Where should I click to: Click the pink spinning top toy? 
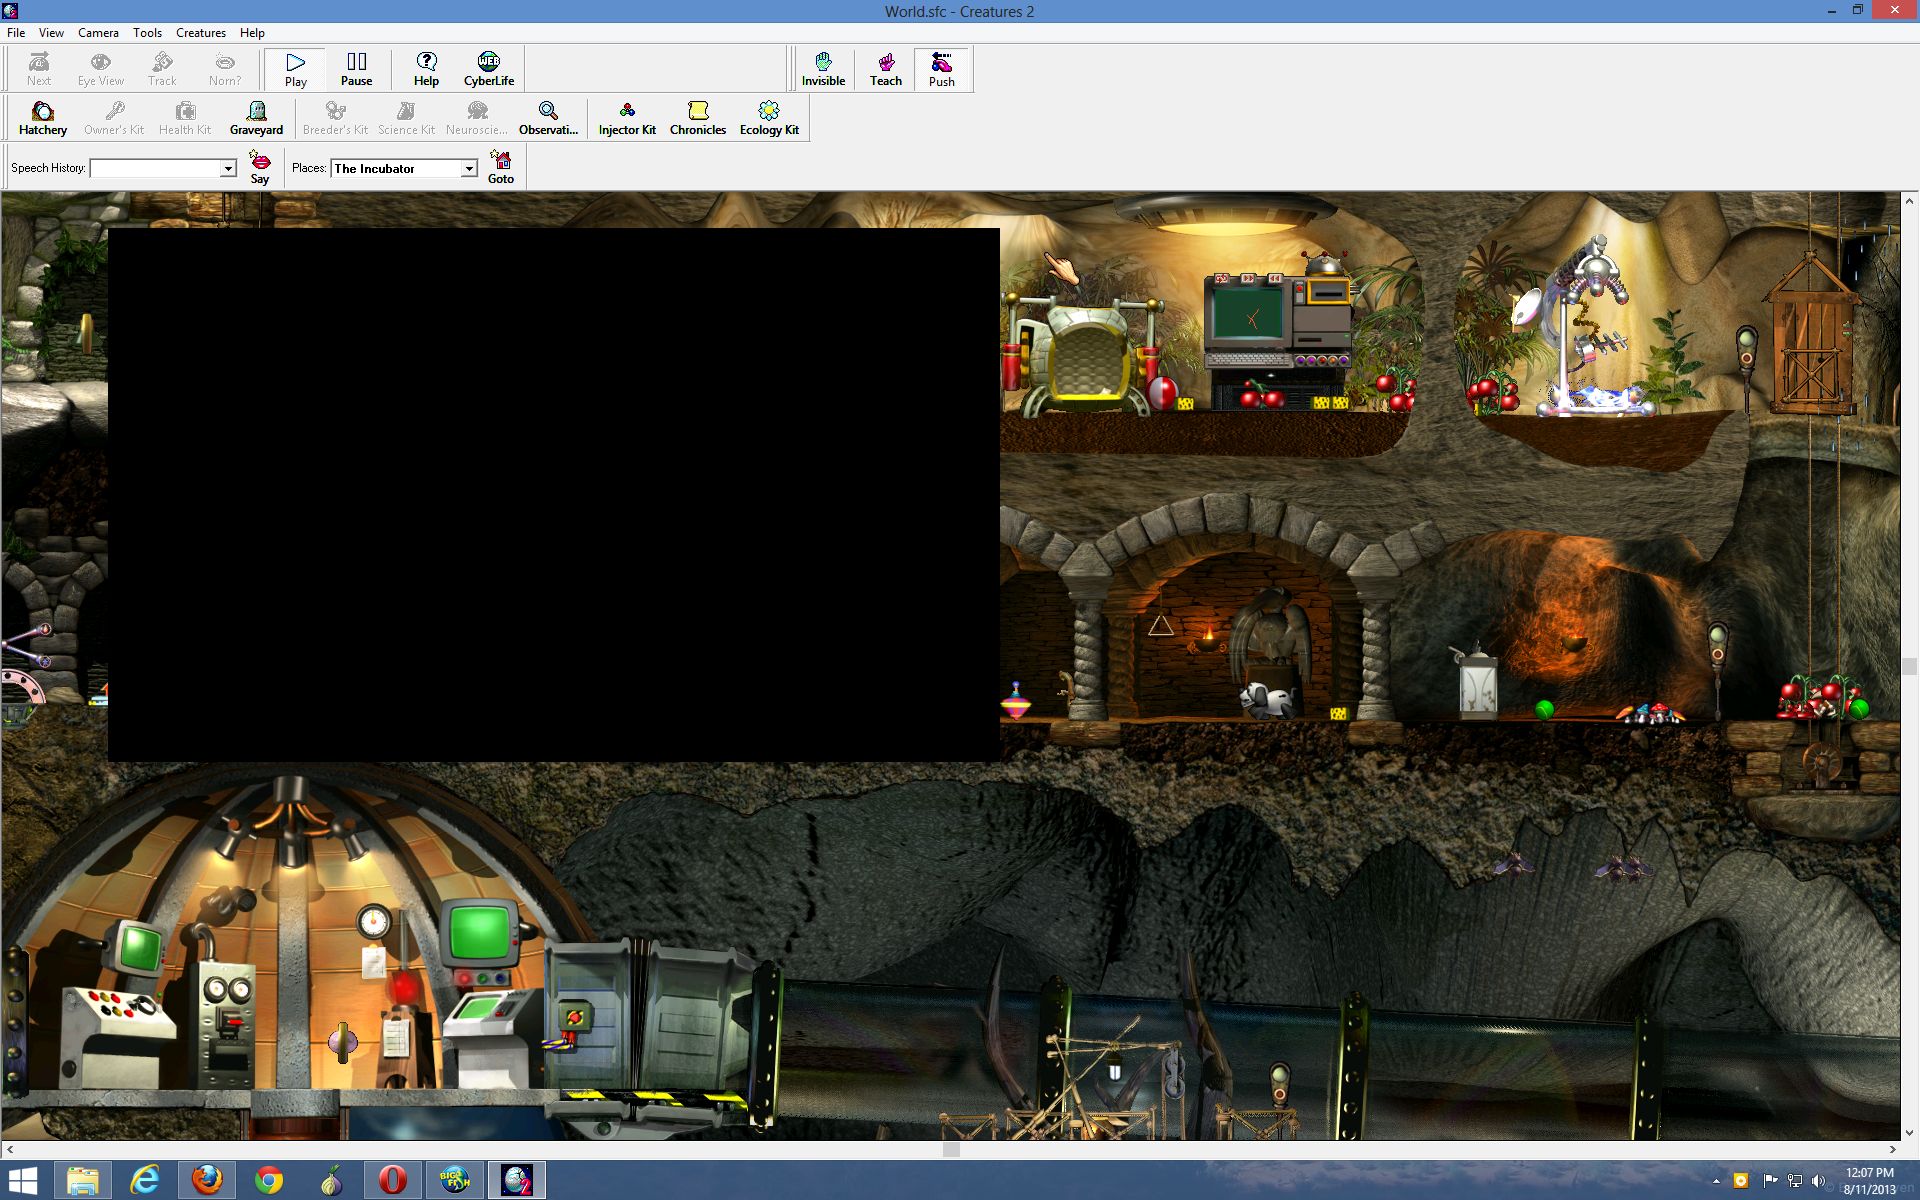click(x=1016, y=701)
